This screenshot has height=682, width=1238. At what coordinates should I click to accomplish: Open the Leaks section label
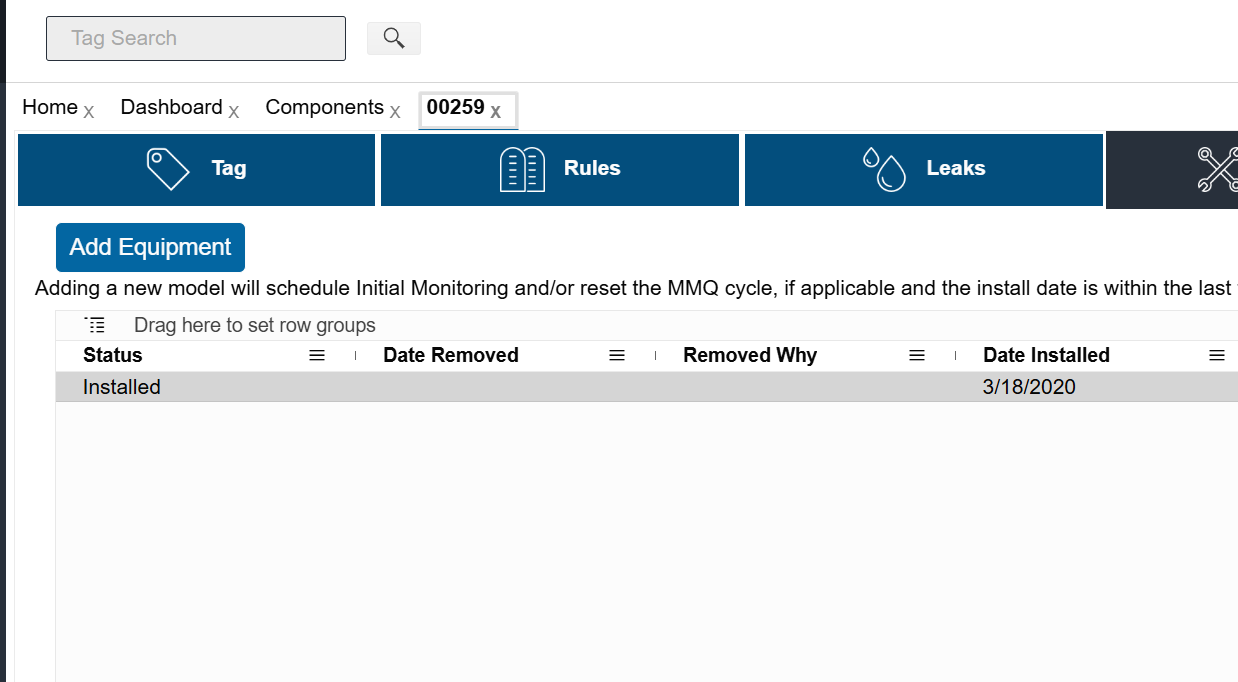point(956,168)
